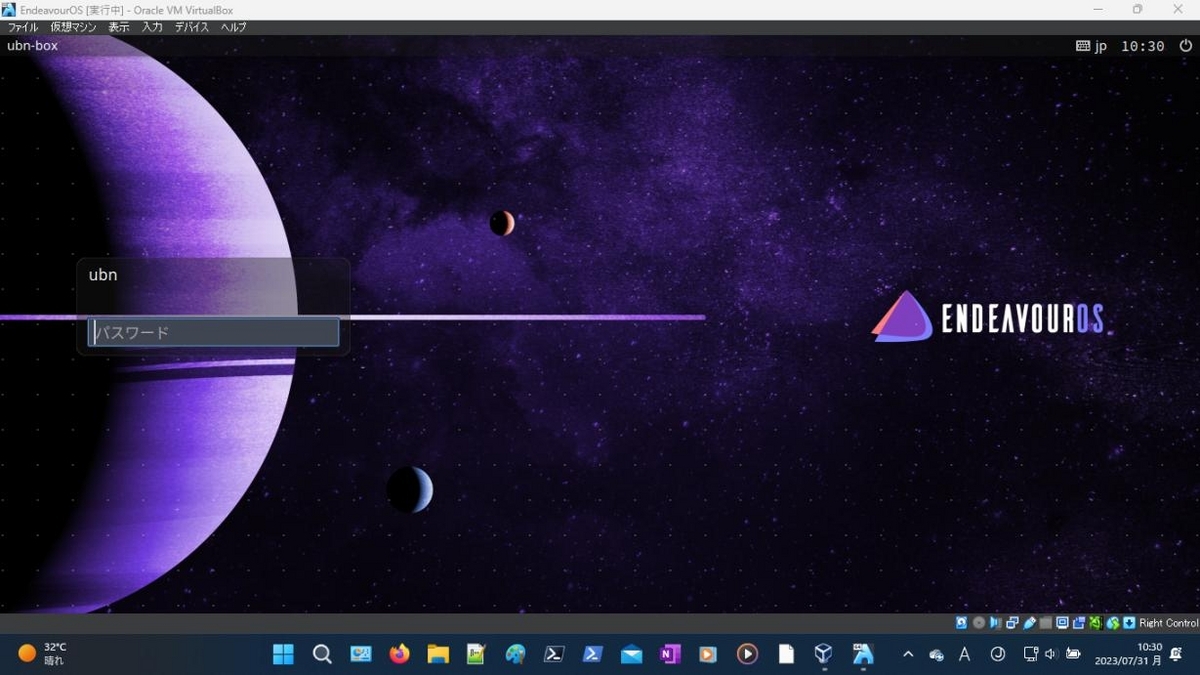Click the ubn-box hostname label

click(x=32, y=46)
